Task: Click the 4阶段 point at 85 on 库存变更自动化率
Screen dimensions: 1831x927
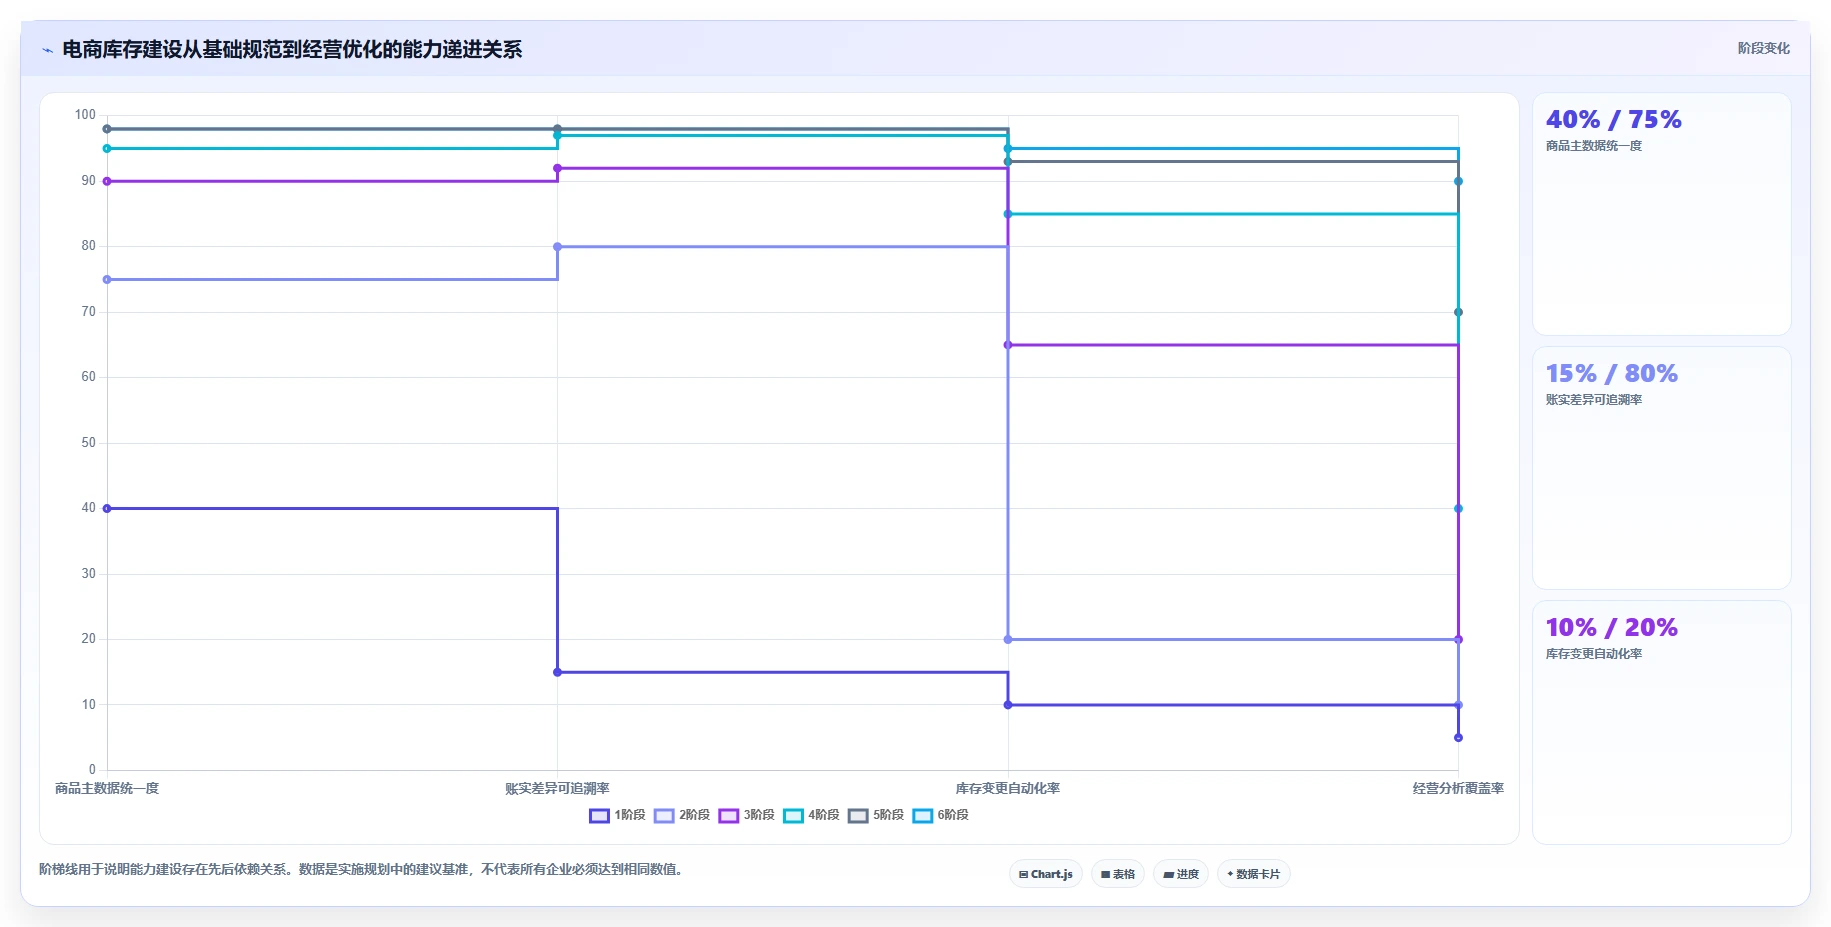Action: pyautogui.click(x=1008, y=214)
